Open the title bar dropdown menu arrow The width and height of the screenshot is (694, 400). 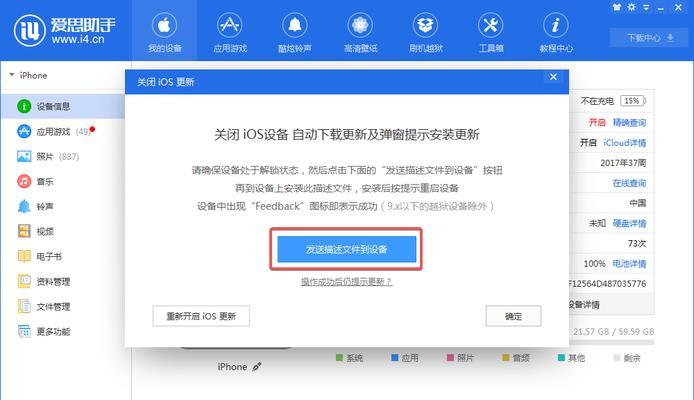[x=646, y=8]
